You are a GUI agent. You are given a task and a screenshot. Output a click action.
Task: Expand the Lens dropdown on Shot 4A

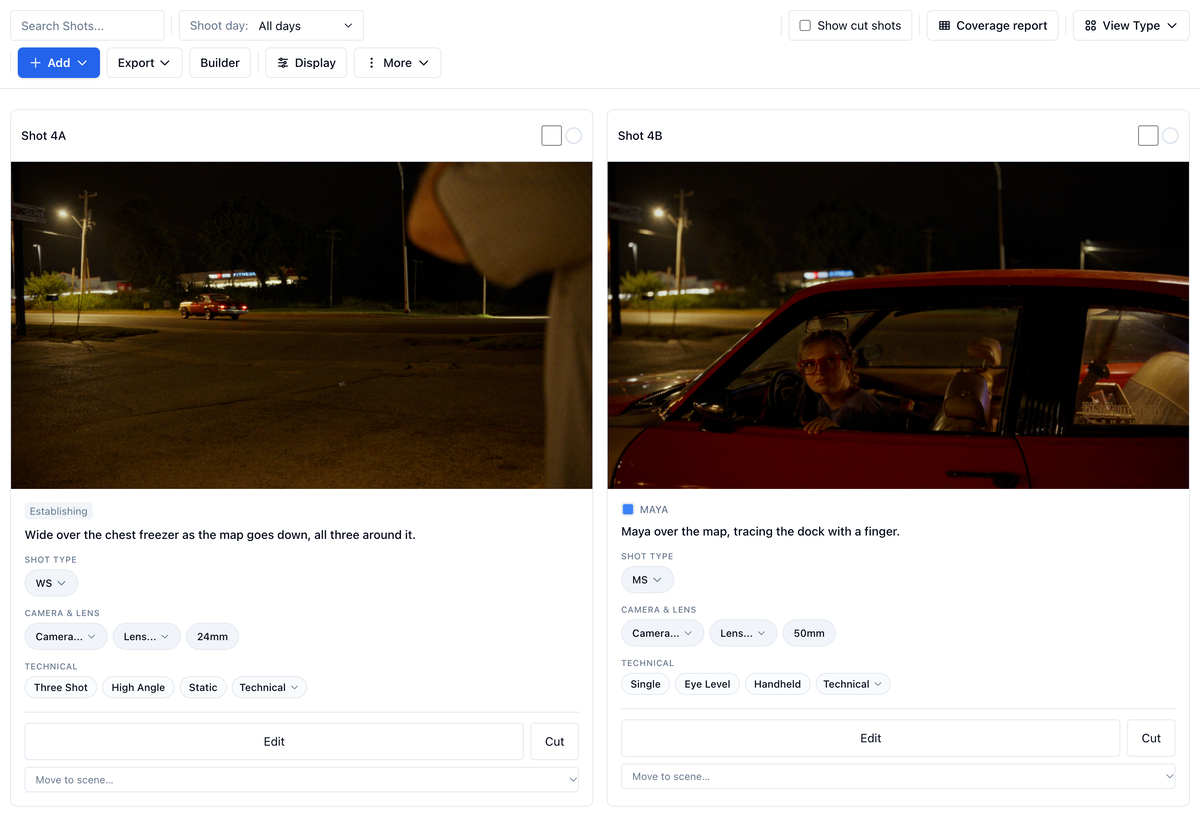click(147, 636)
